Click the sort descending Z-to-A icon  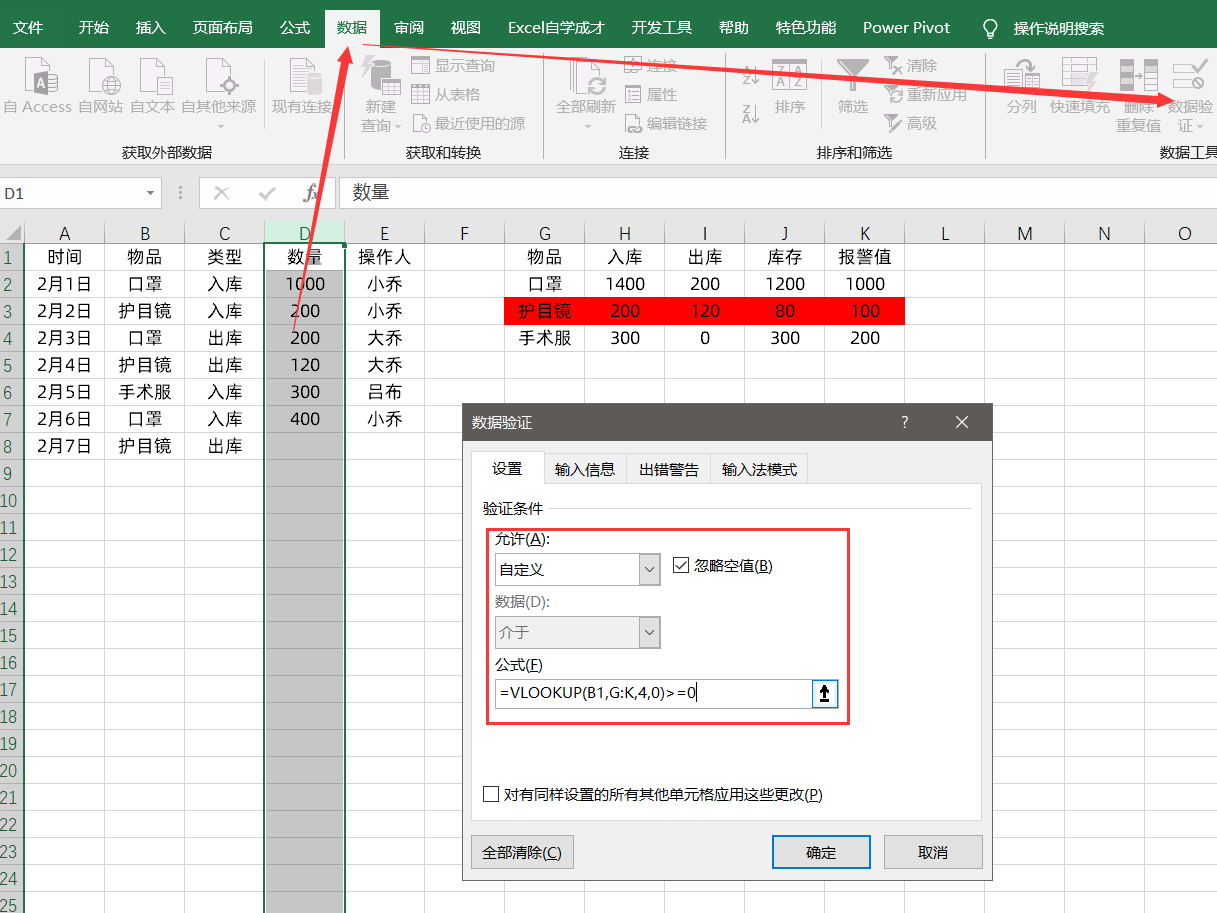[751, 112]
